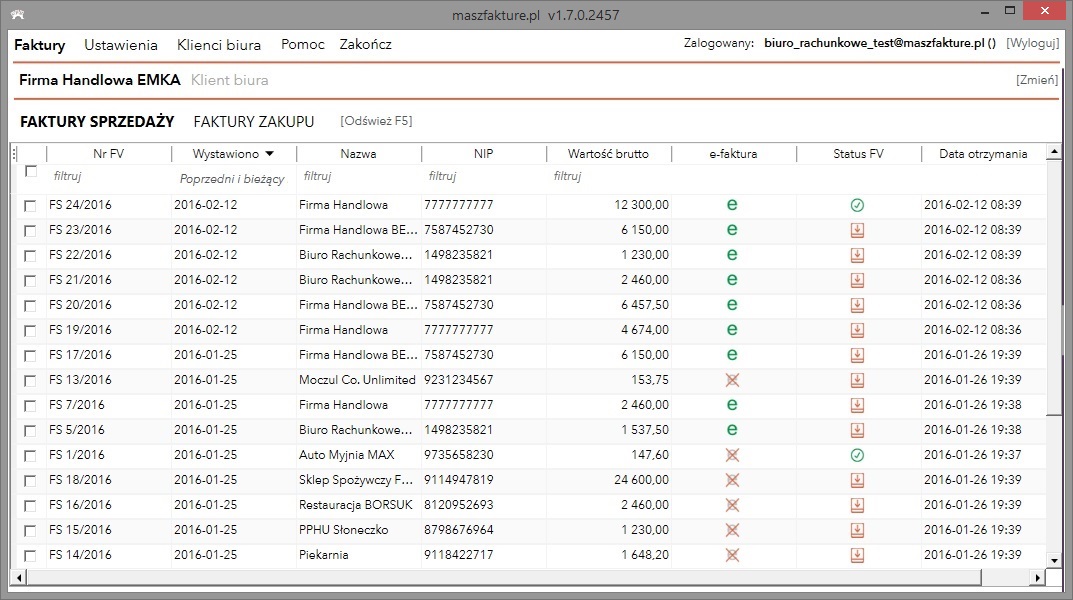The width and height of the screenshot is (1073, 600).
Task: Check the box for invoice FS 13/2016
Action: (30, 380)
